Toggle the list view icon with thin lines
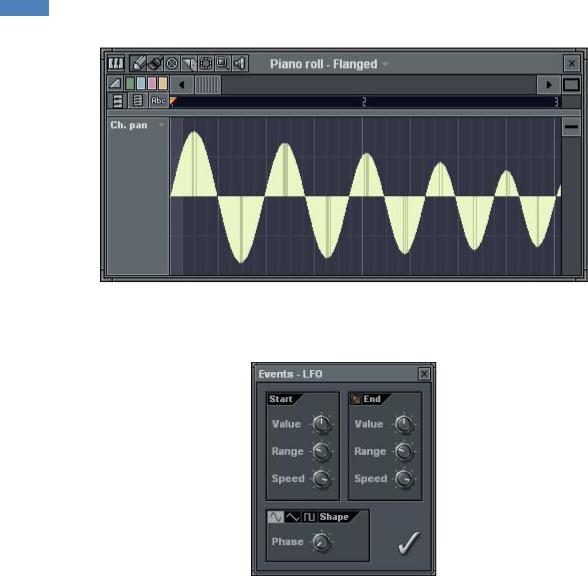588x576 pixels. 138,100
